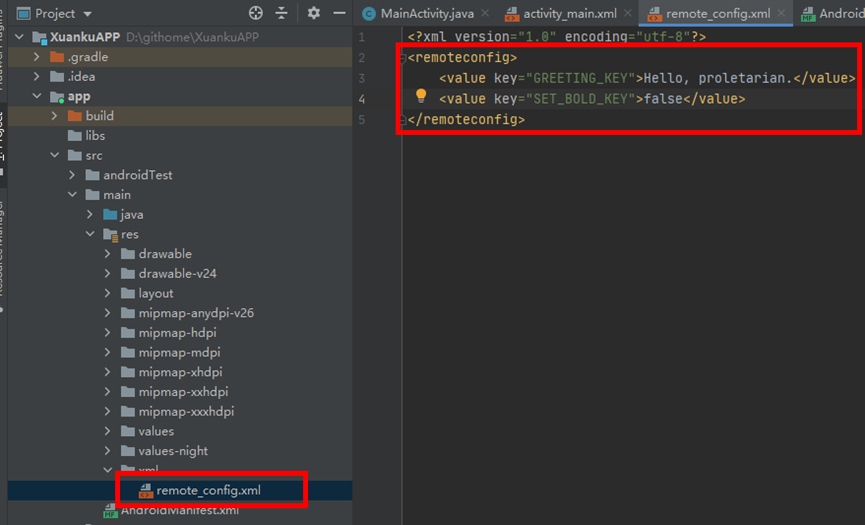Click the collapse all icon in Project panel
The height and width of the screenshot is (525, 865).
(x=282, y=13)
